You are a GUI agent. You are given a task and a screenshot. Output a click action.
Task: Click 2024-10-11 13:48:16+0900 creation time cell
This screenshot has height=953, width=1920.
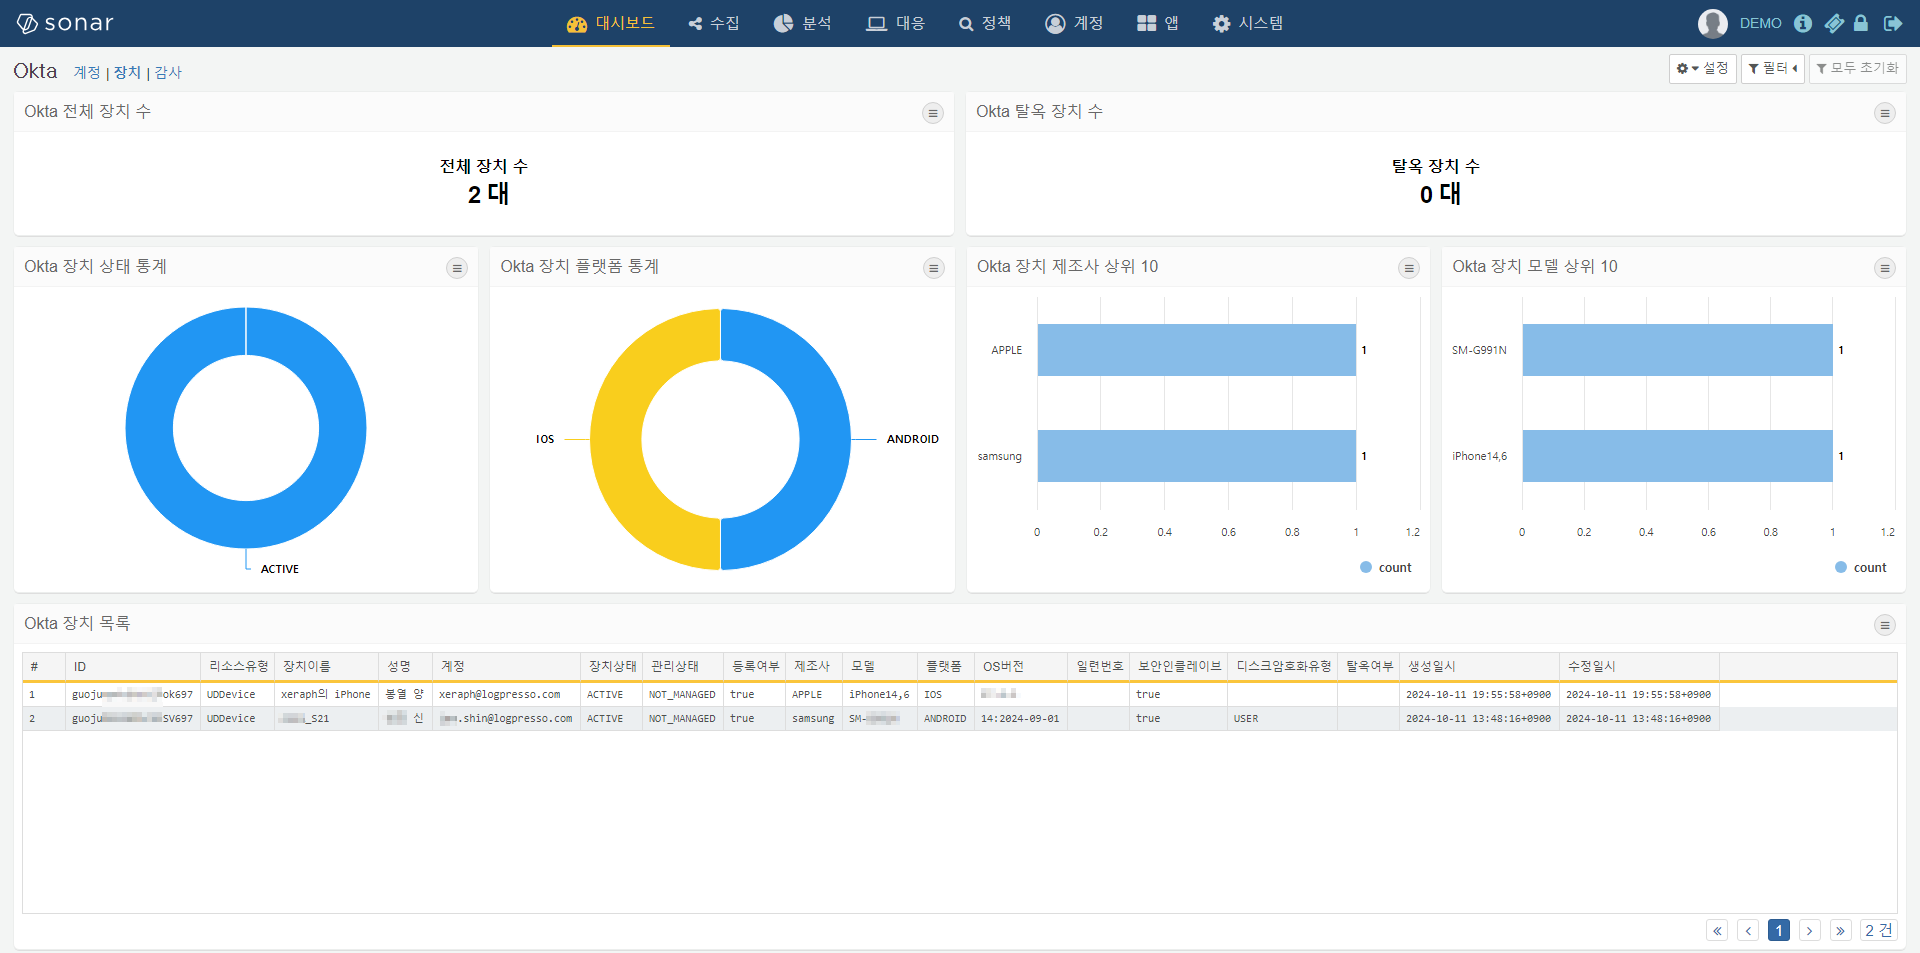(x=1479, y=718)
